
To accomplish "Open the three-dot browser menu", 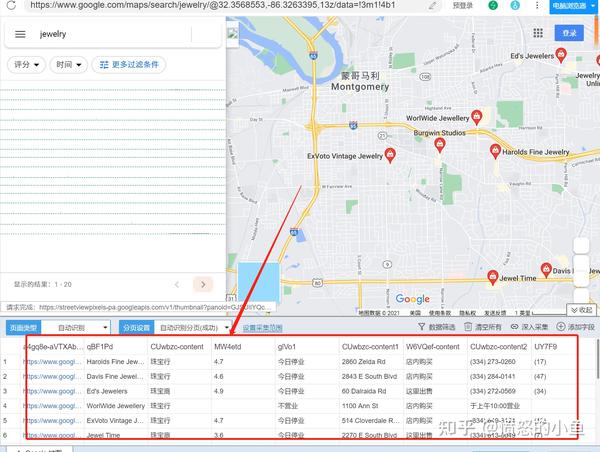I will point(537,5).
